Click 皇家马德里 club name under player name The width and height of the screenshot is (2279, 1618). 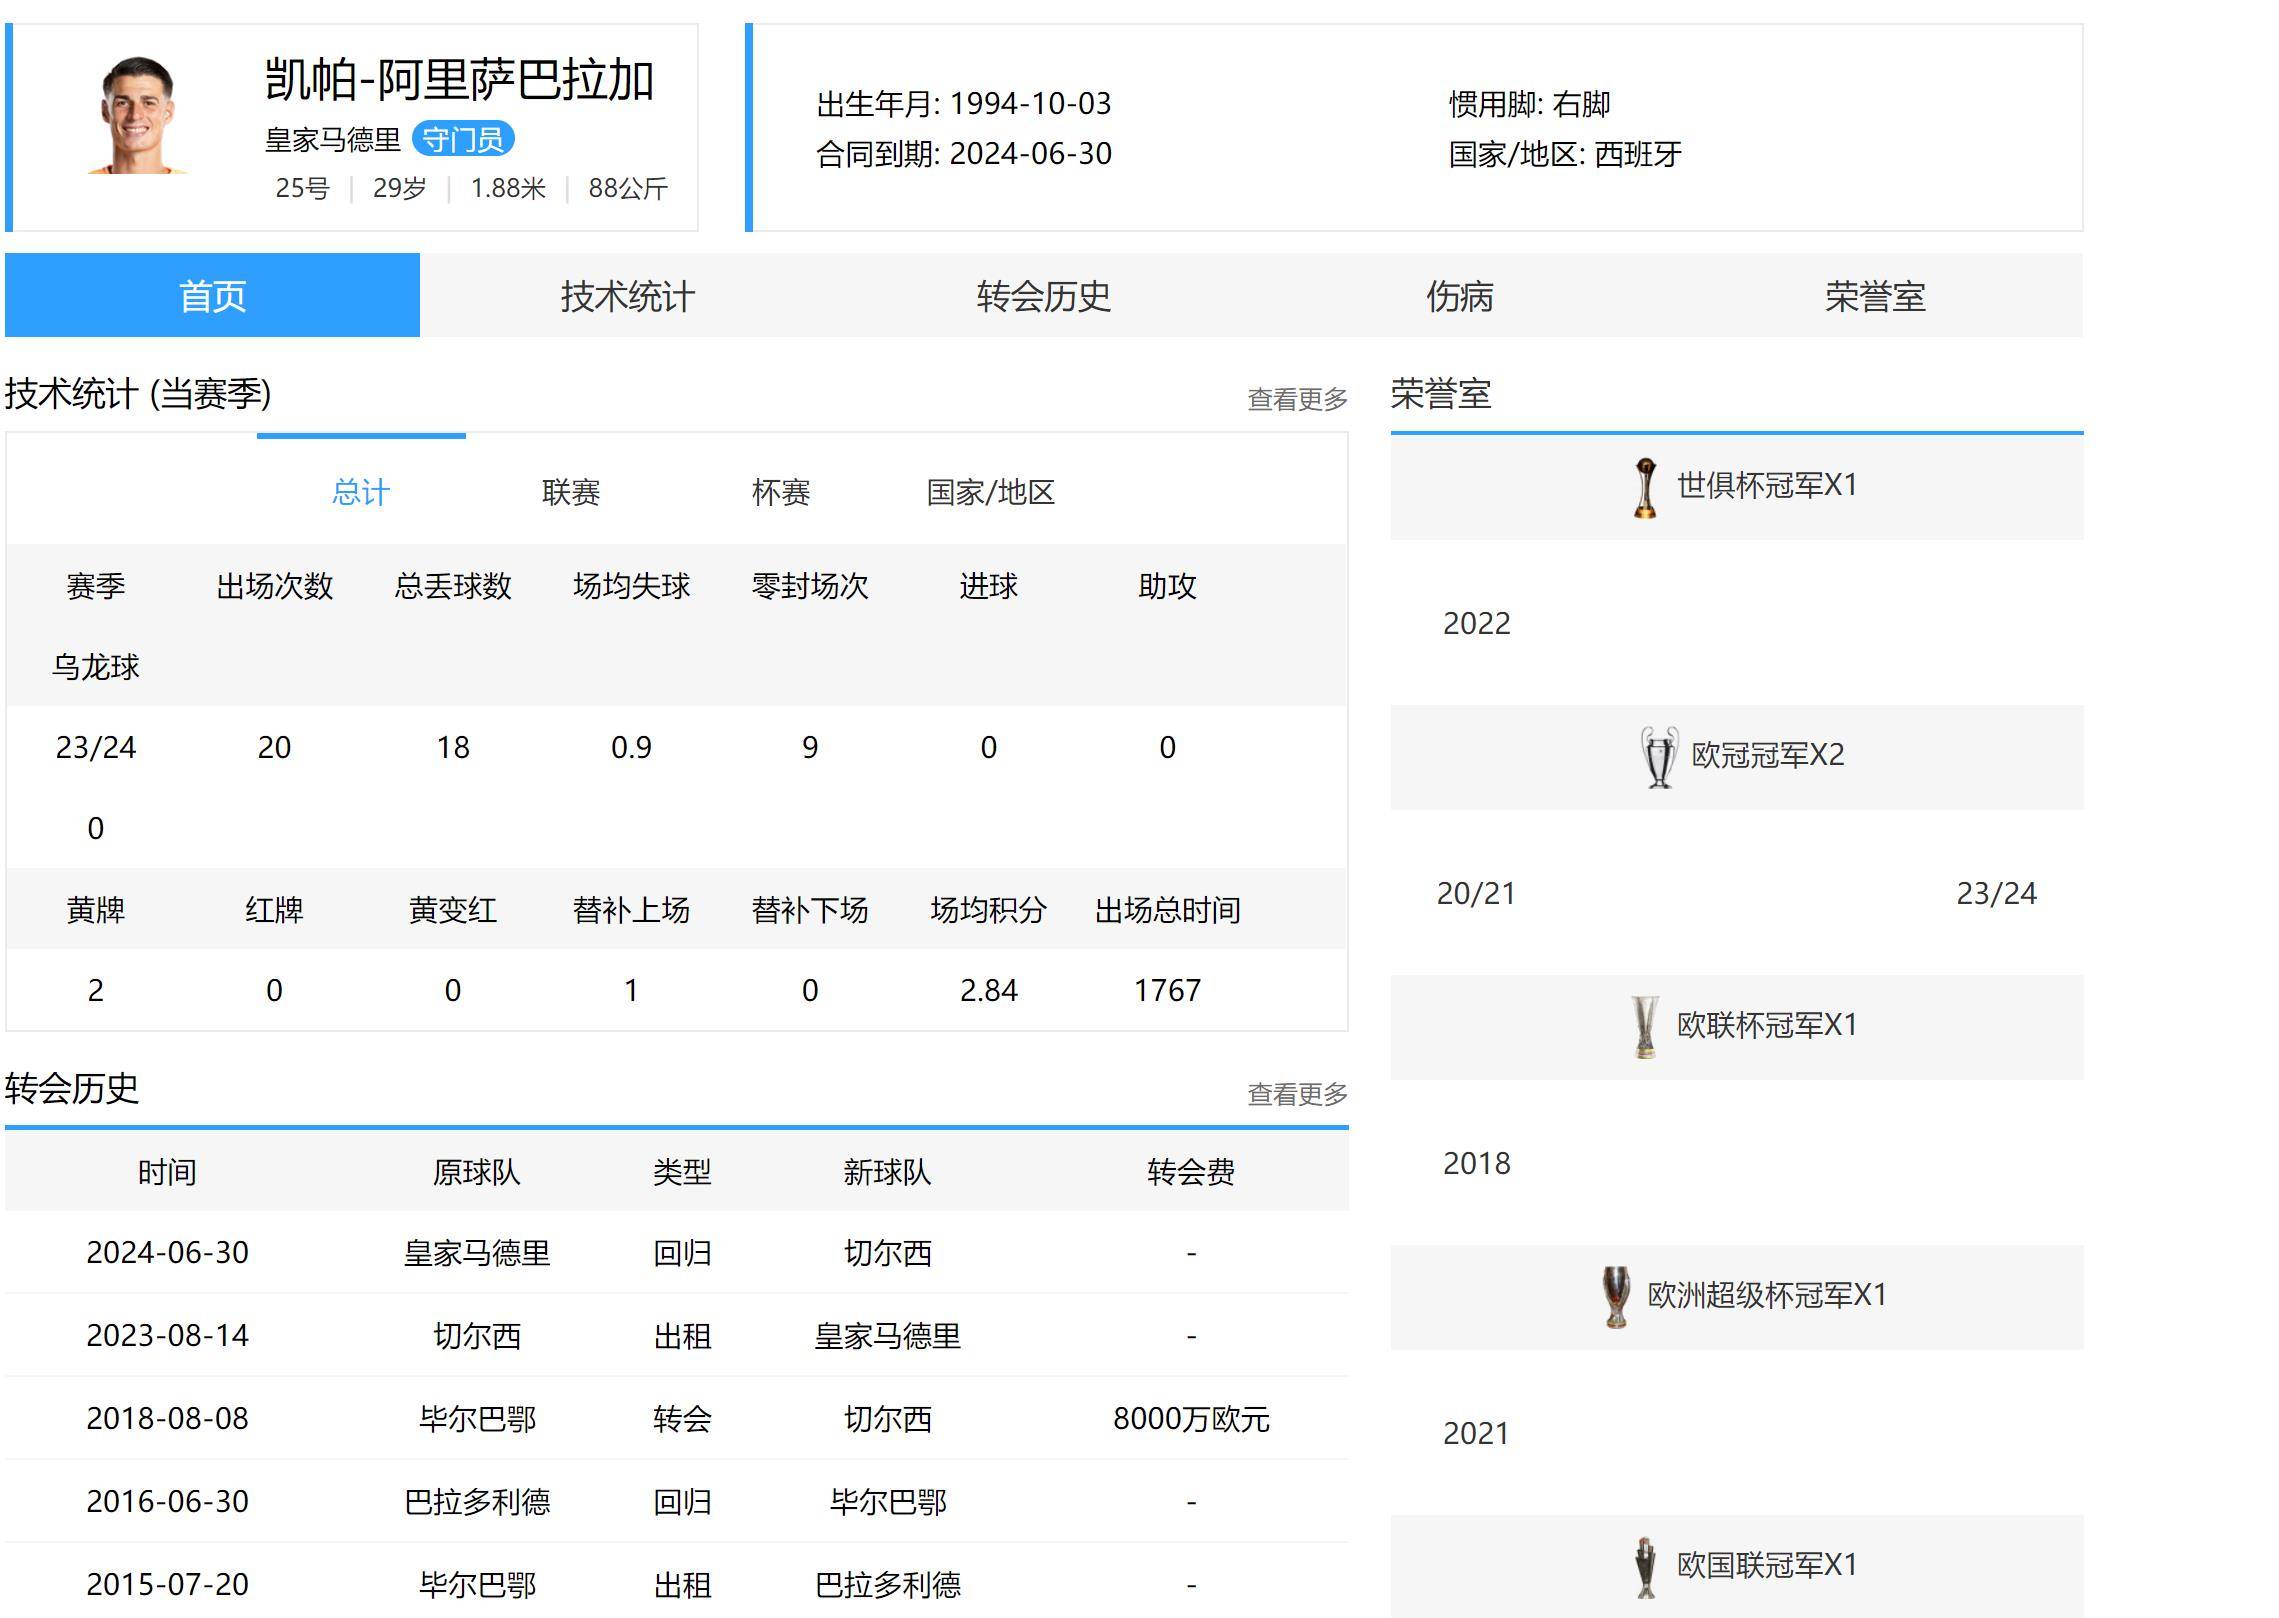point(333,139)
